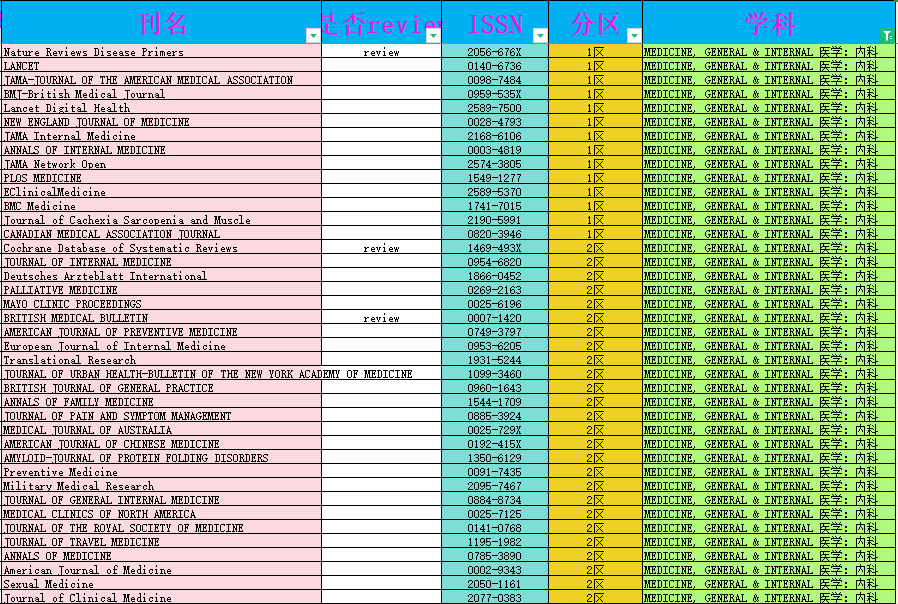Select the "MAYO CLINIC PROCEEDINGS" cell
Image resolution: width=898 pixels, height=604 pixels.
click(x=162, y=304)
